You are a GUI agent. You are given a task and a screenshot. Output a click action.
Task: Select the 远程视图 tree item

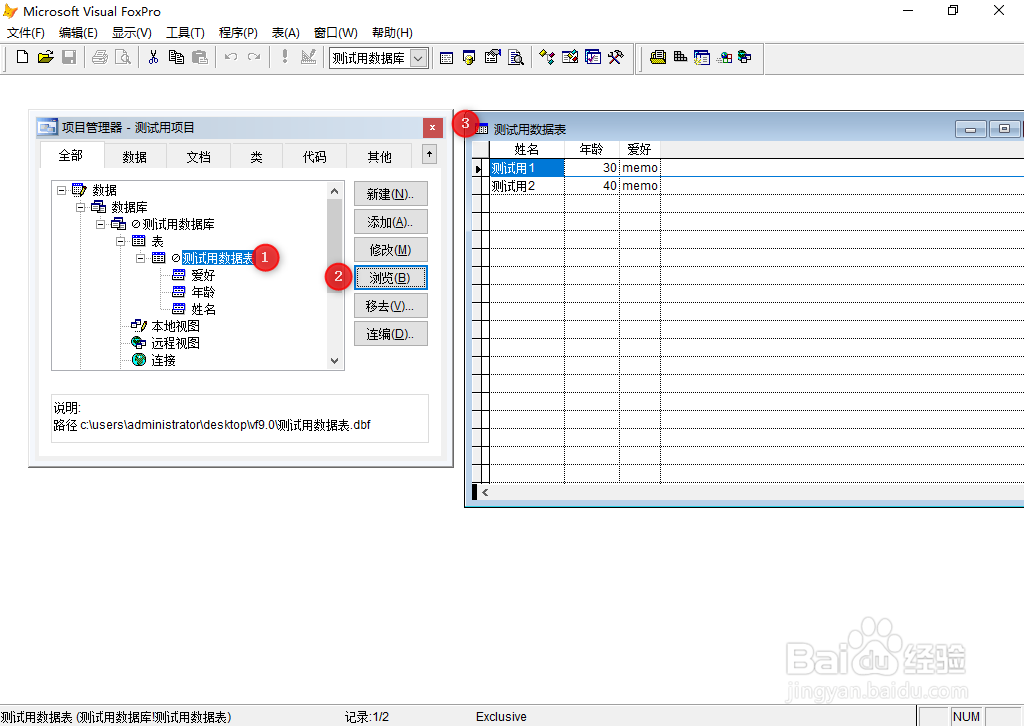[176, 343]
